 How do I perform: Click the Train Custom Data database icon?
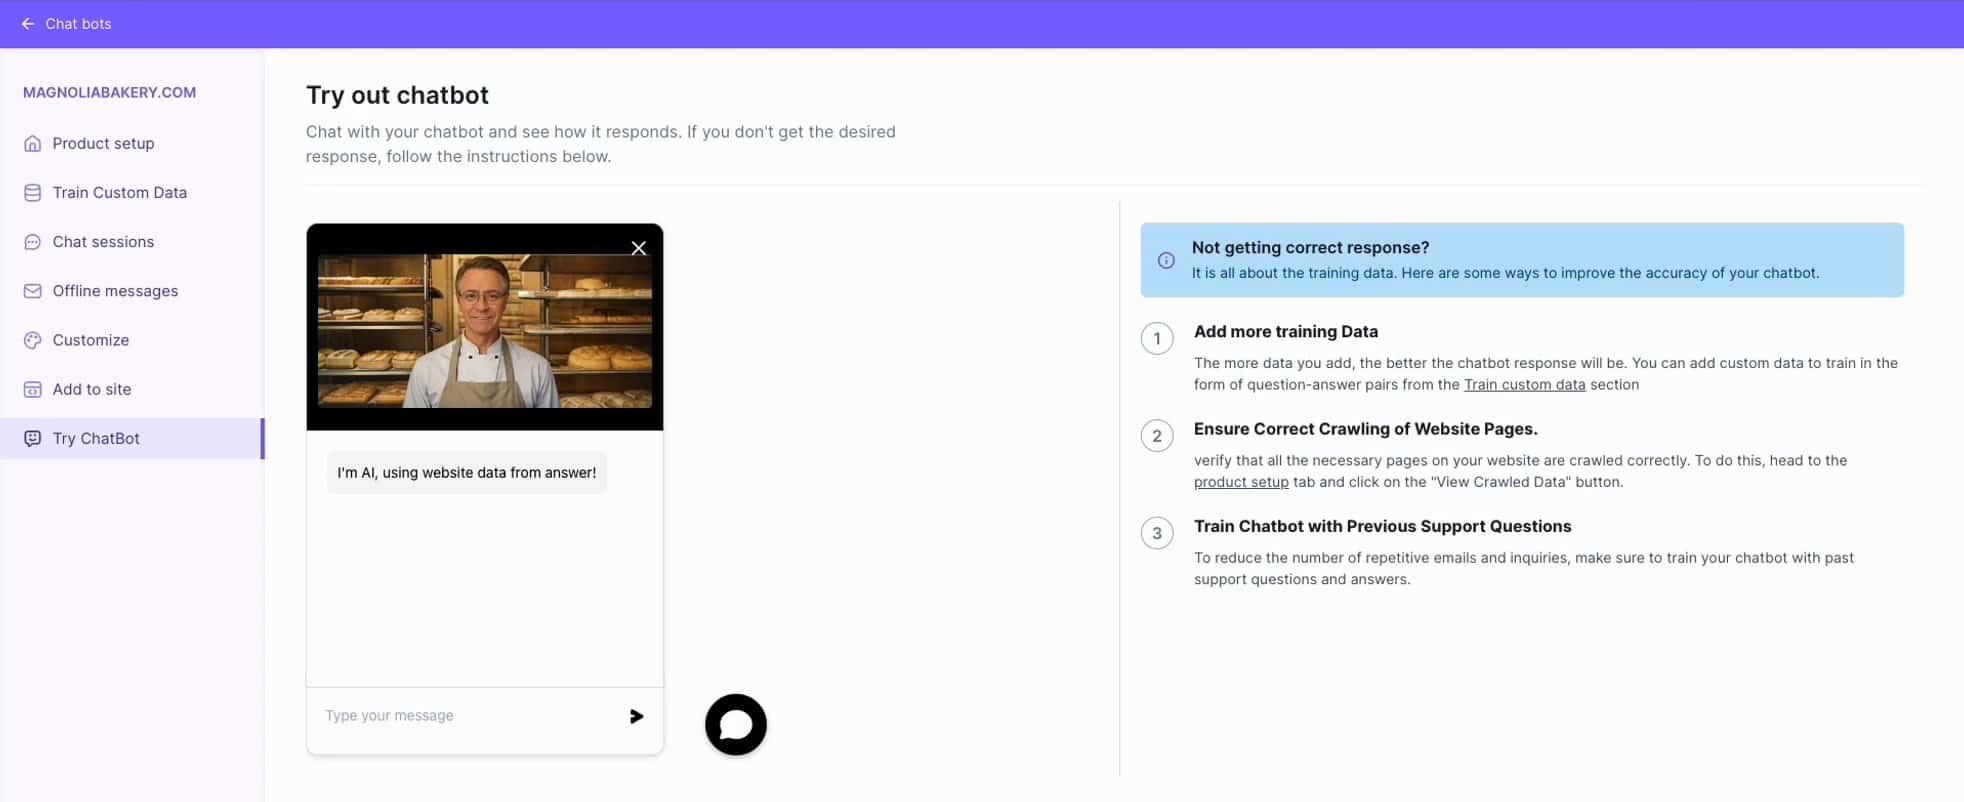33,193
